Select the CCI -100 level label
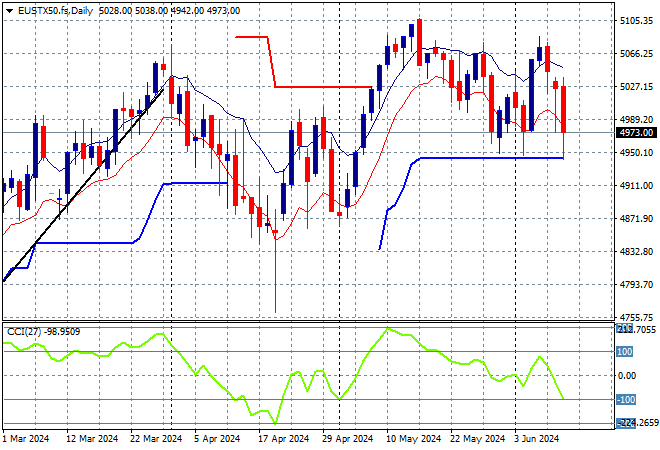The height and width of the screenshot is (450, 660). coord(625,399)
